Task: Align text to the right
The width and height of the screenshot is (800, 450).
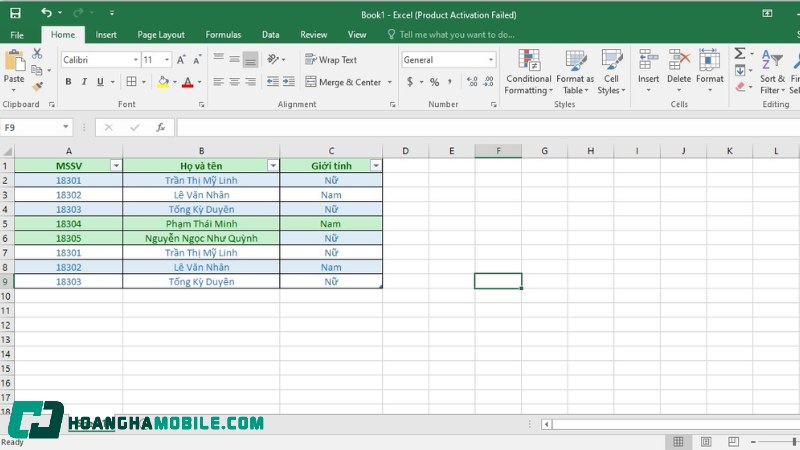Action: [x=250, y=82]
